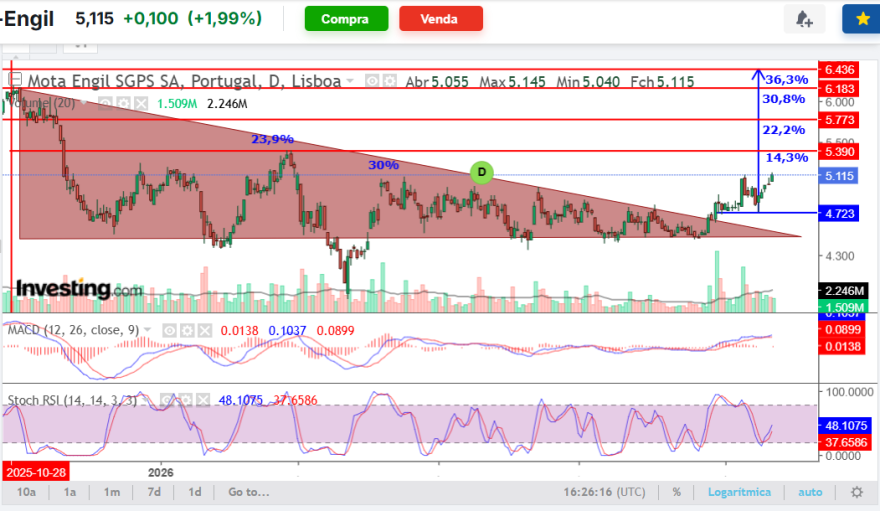This screenshot has height=511, width=880.
Task: Click the red Venda button
Action: [441, 19]
